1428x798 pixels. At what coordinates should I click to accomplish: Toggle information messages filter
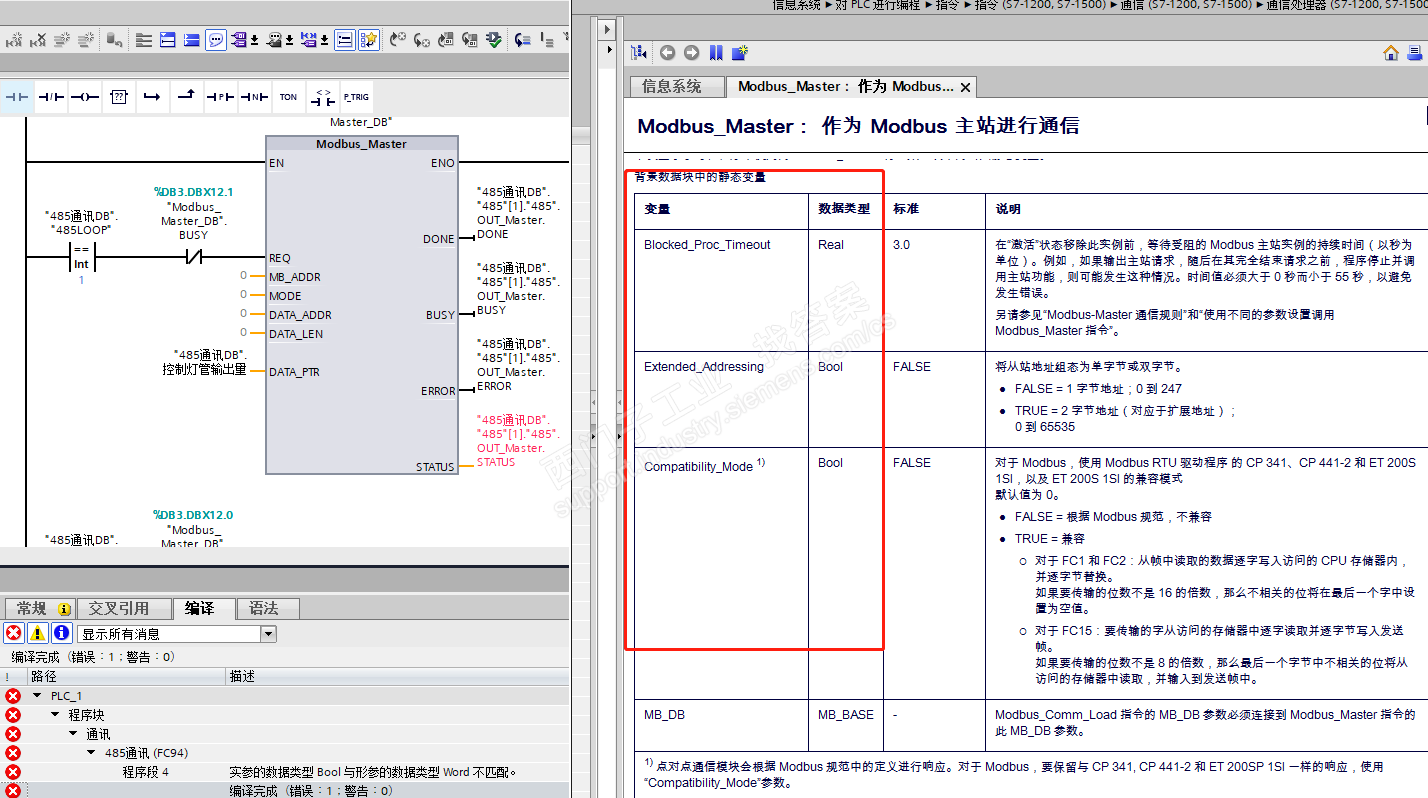[61, 633]
